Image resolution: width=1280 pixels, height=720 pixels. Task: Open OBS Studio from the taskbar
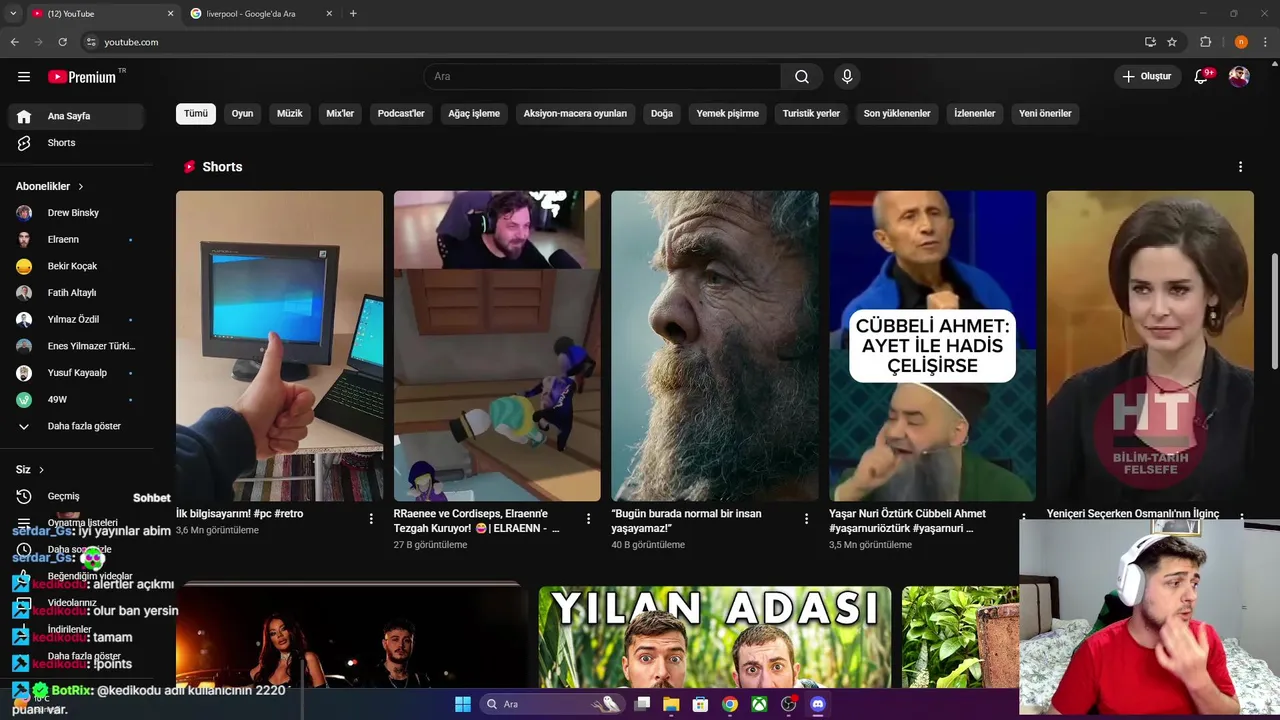[788, 704]
